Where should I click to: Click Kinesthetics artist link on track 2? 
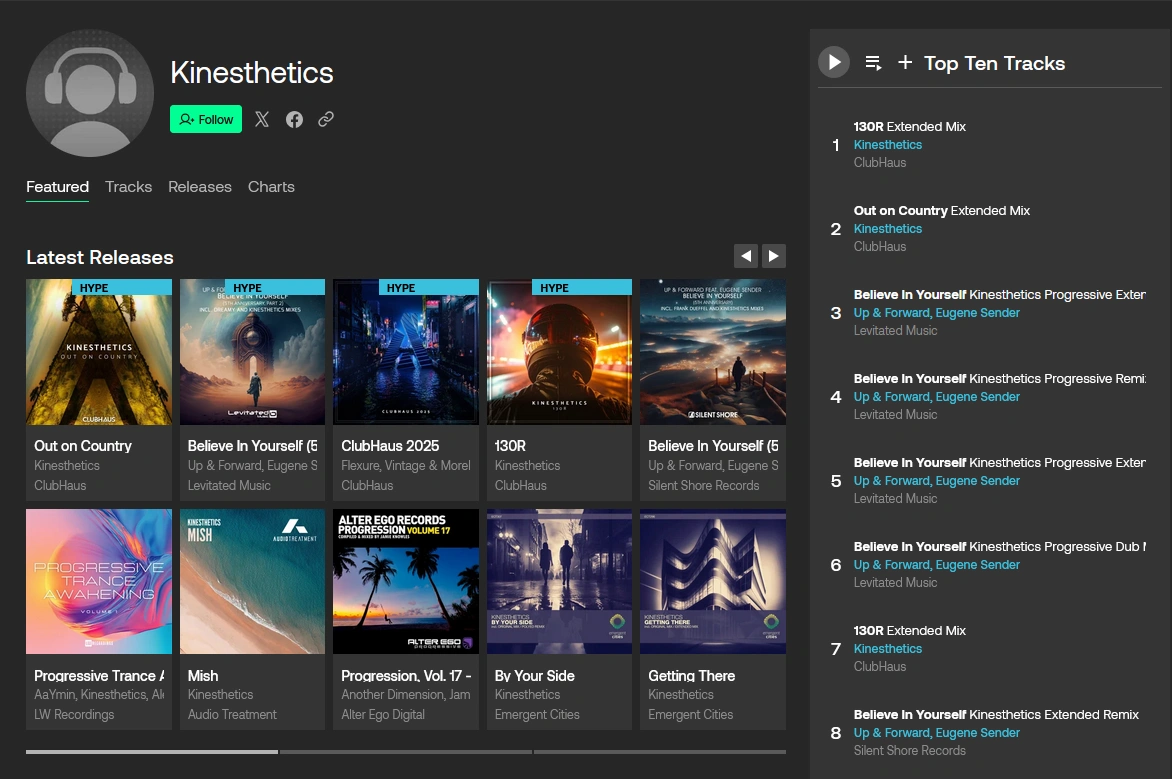point(888,229)
